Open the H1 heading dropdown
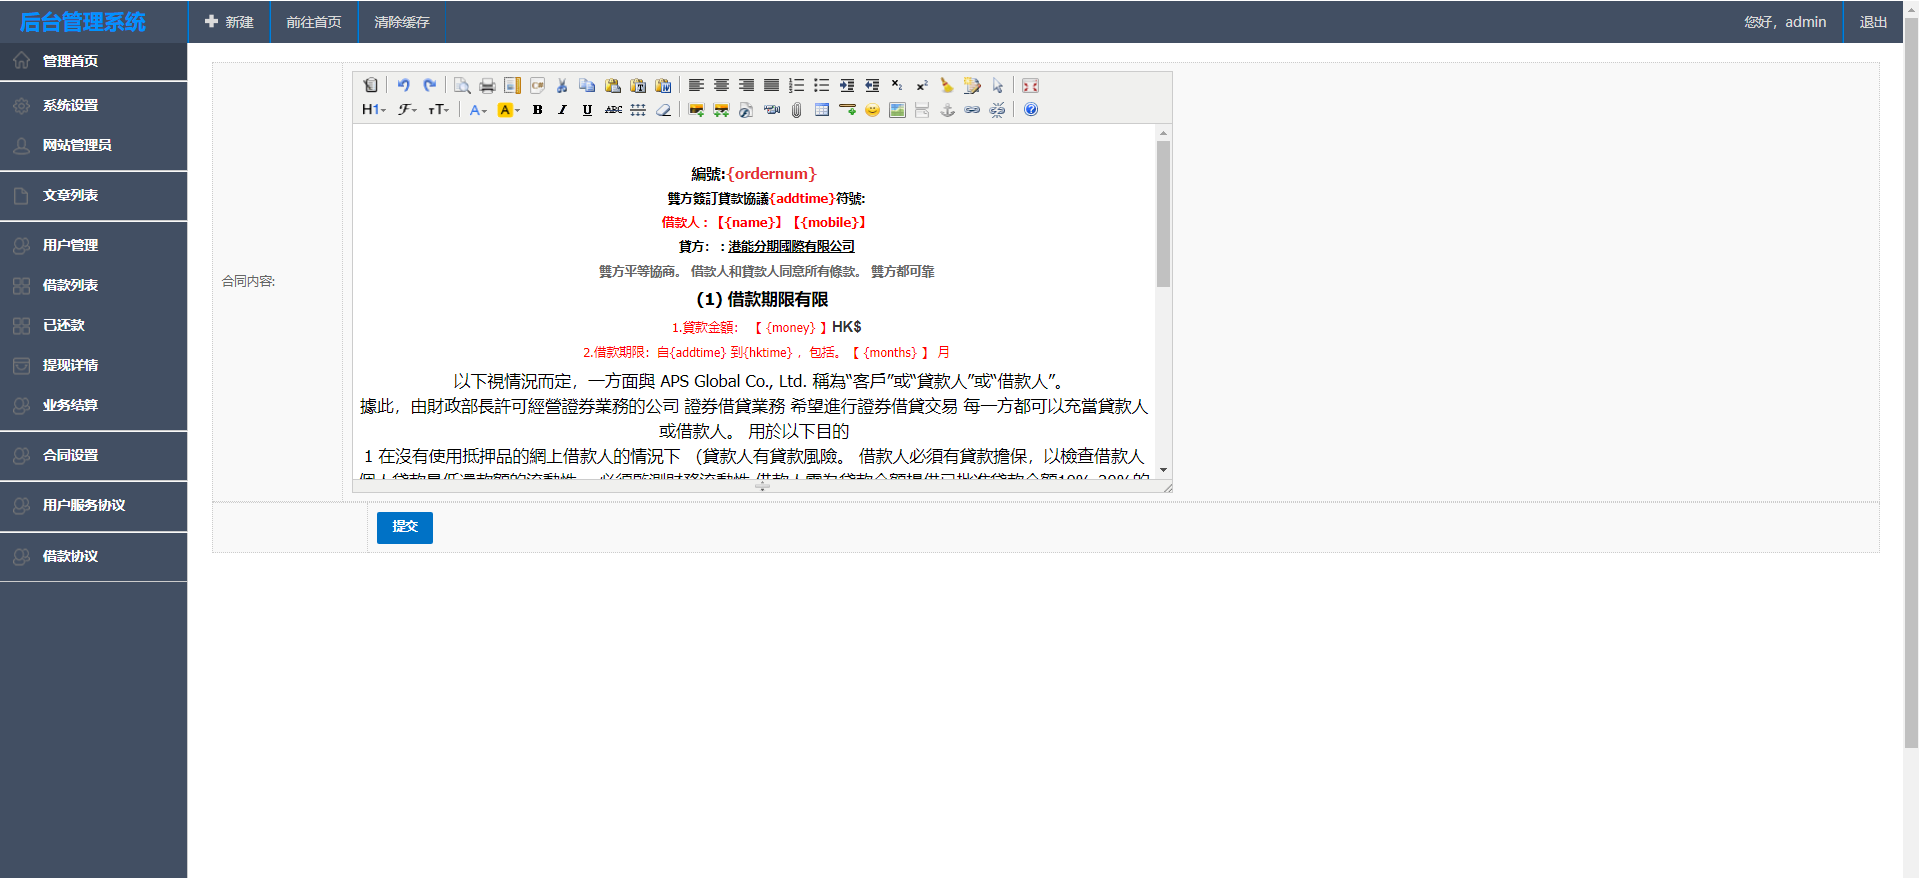Image resolution: width=1919 pixels, height=878 pixels. [x=373, y=110]
